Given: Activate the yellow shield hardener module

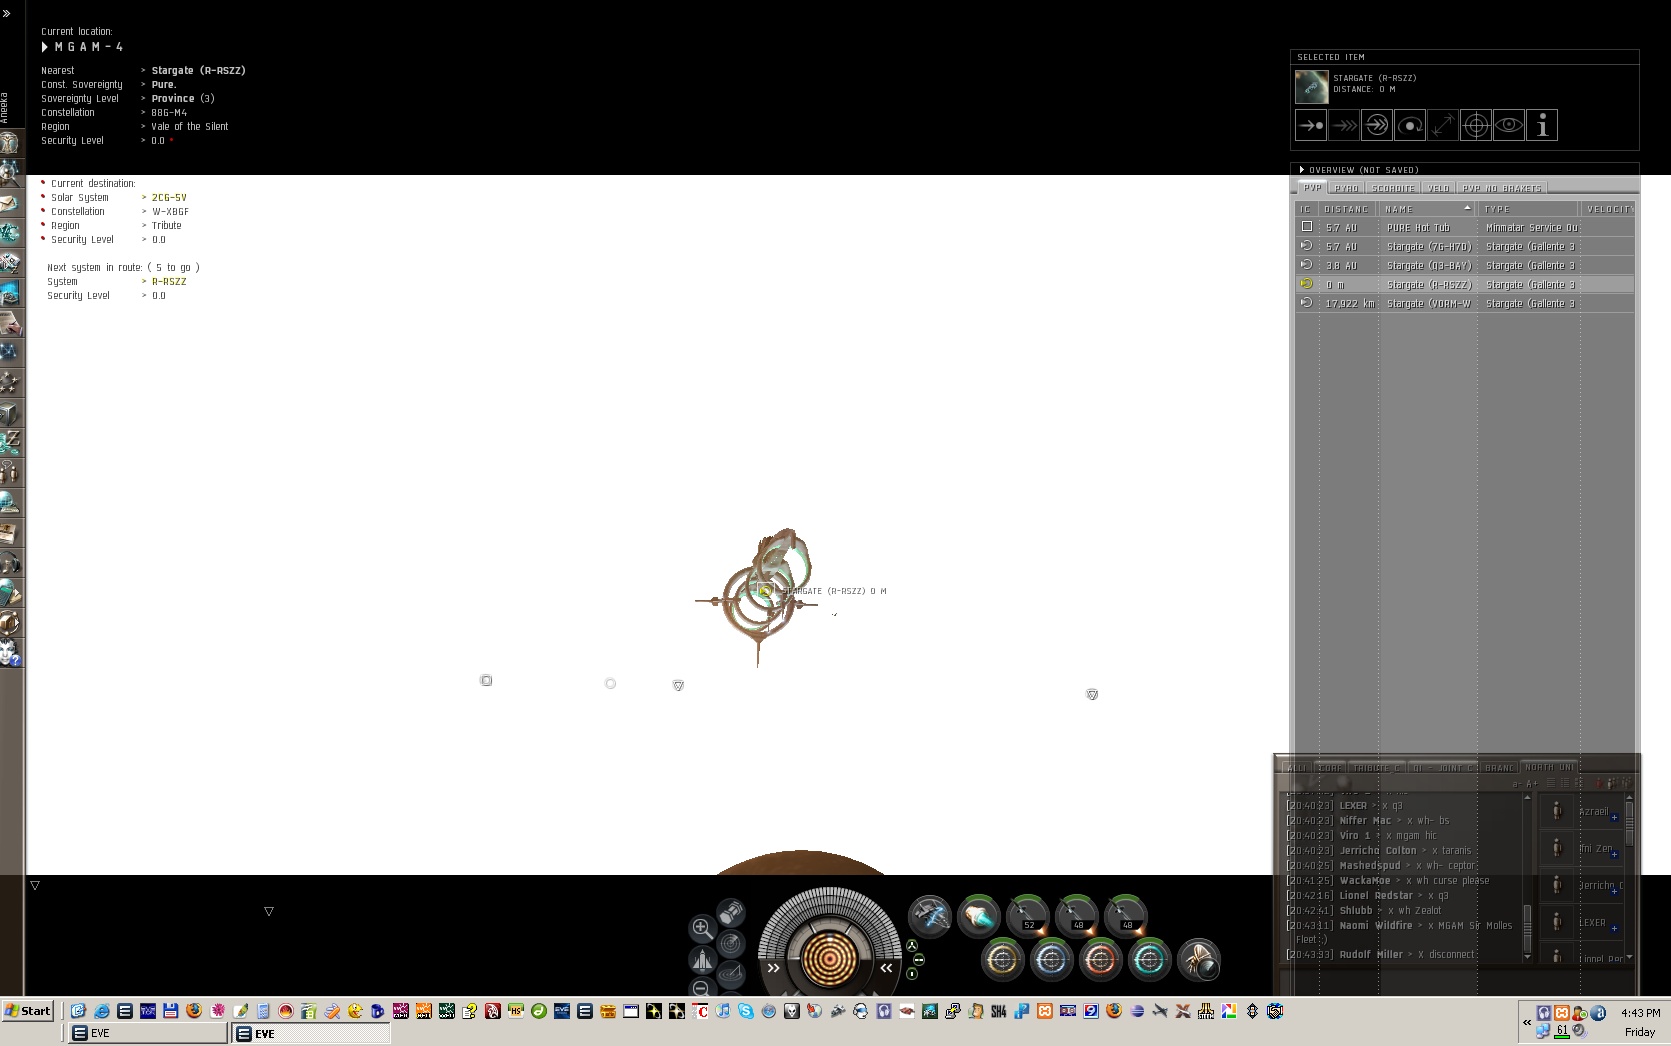Looking at the screenshot, I should pyautogui.click(x=1003, y=960).
